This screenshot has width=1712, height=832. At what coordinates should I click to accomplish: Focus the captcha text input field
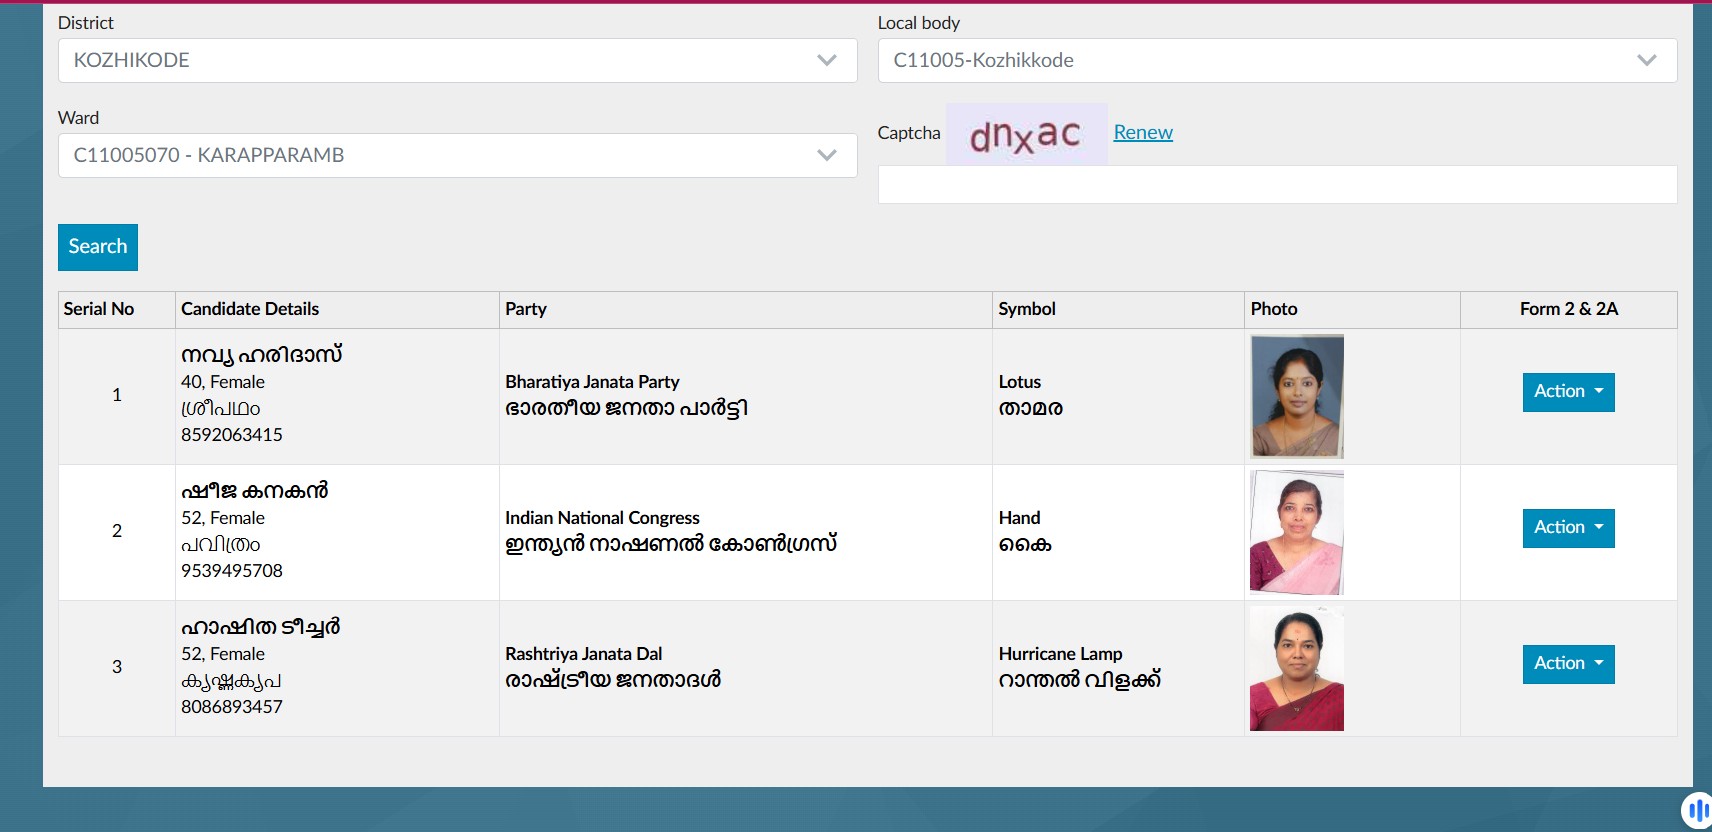[1276, 185]
